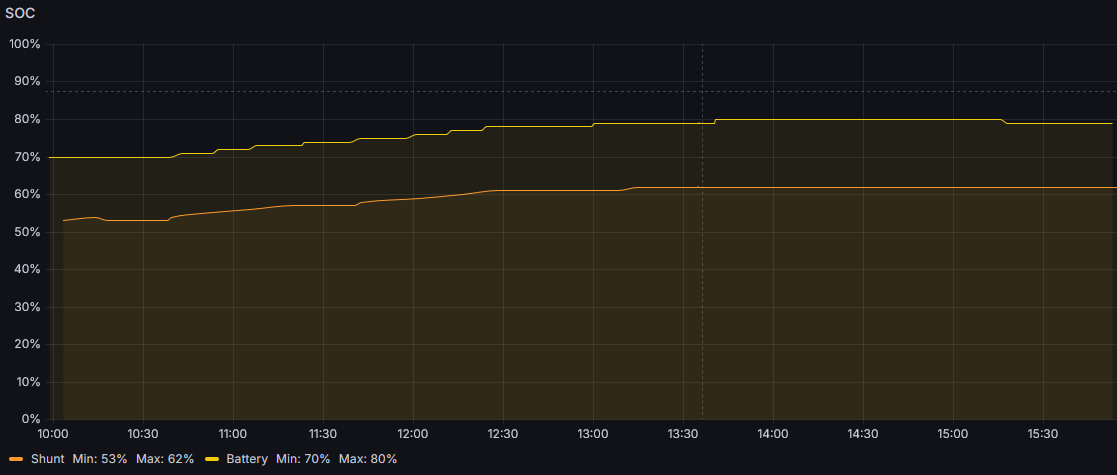Click the Battery 'Max: 80%' legend value
The height and width of the screenshot is (475, 1117).
[368, 459]
